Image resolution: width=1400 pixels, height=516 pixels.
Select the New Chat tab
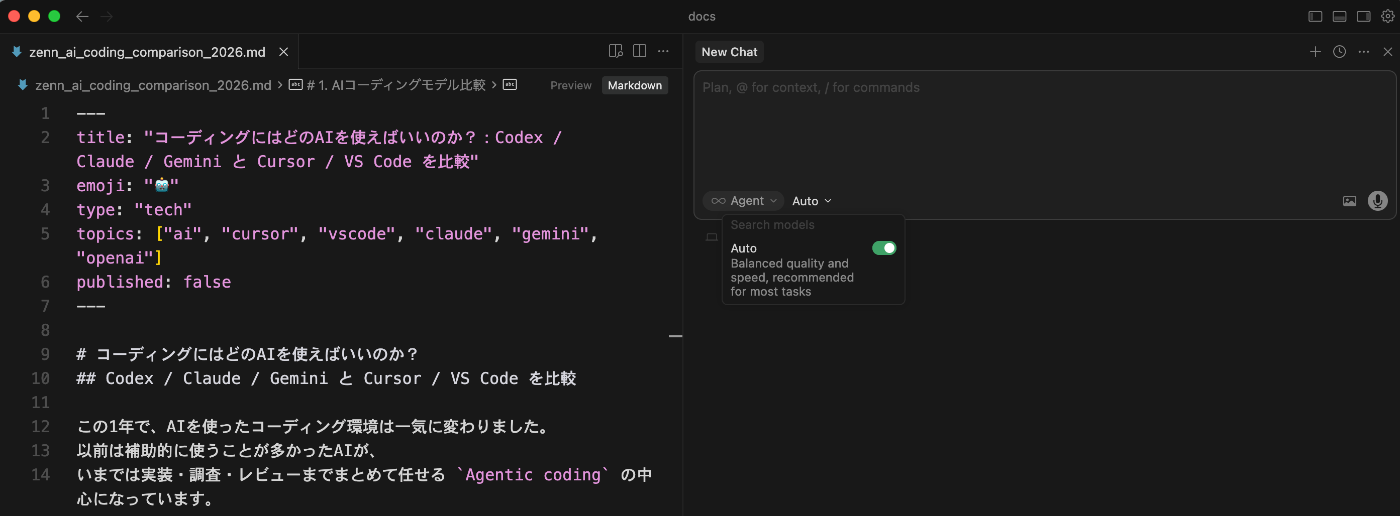click(729, 52)
